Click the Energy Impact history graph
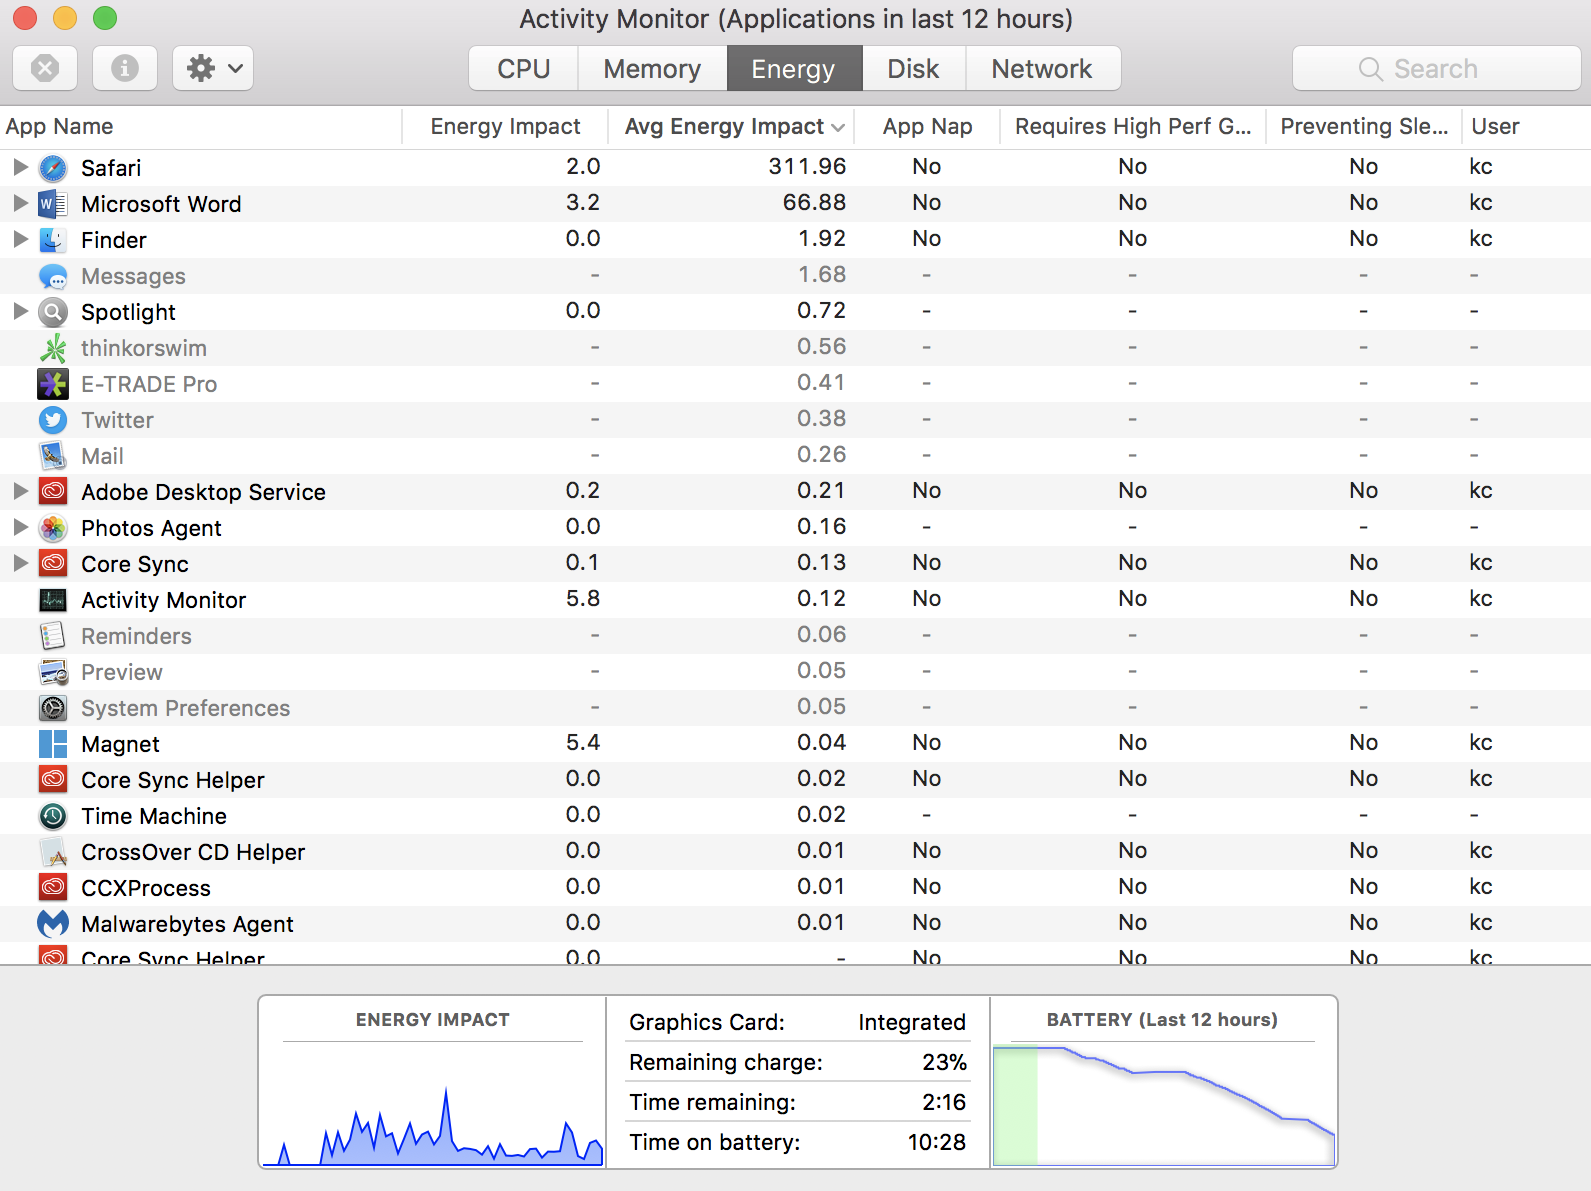Screen dimensions: 1591x1191 pyautogui.click(x=433, y=1105)
